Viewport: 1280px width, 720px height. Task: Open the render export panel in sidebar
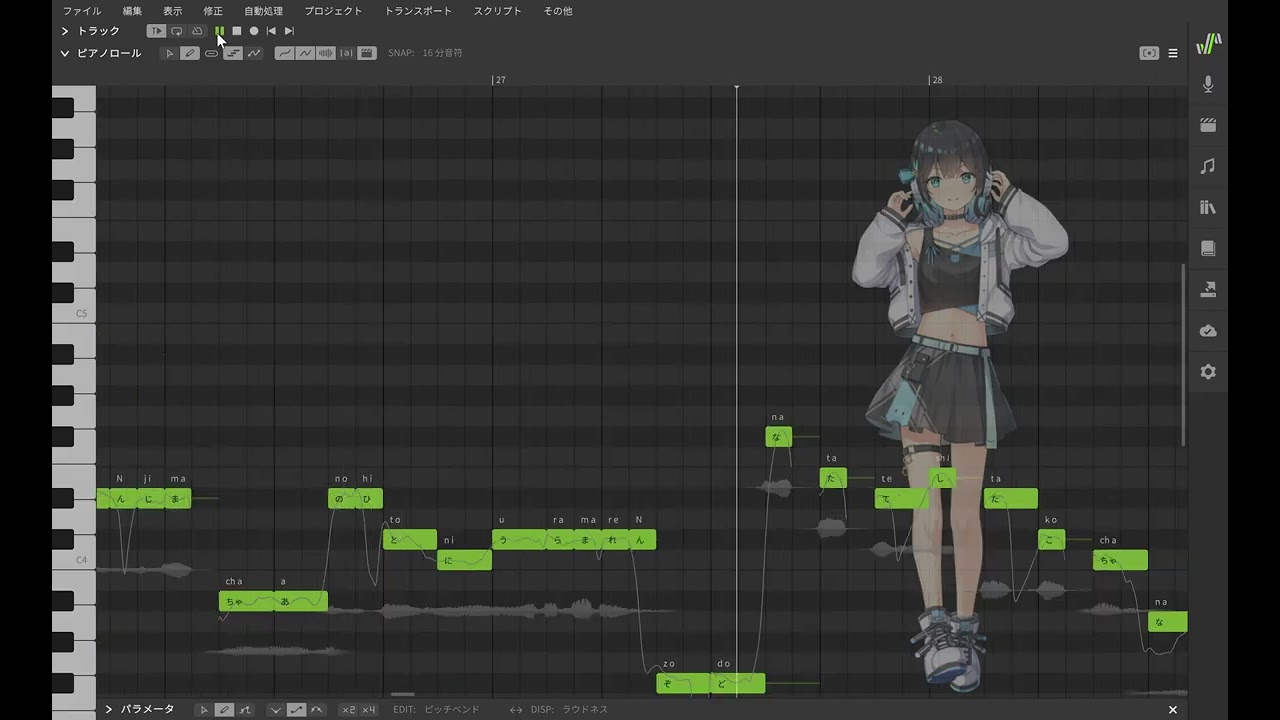tap(1208, 289)
